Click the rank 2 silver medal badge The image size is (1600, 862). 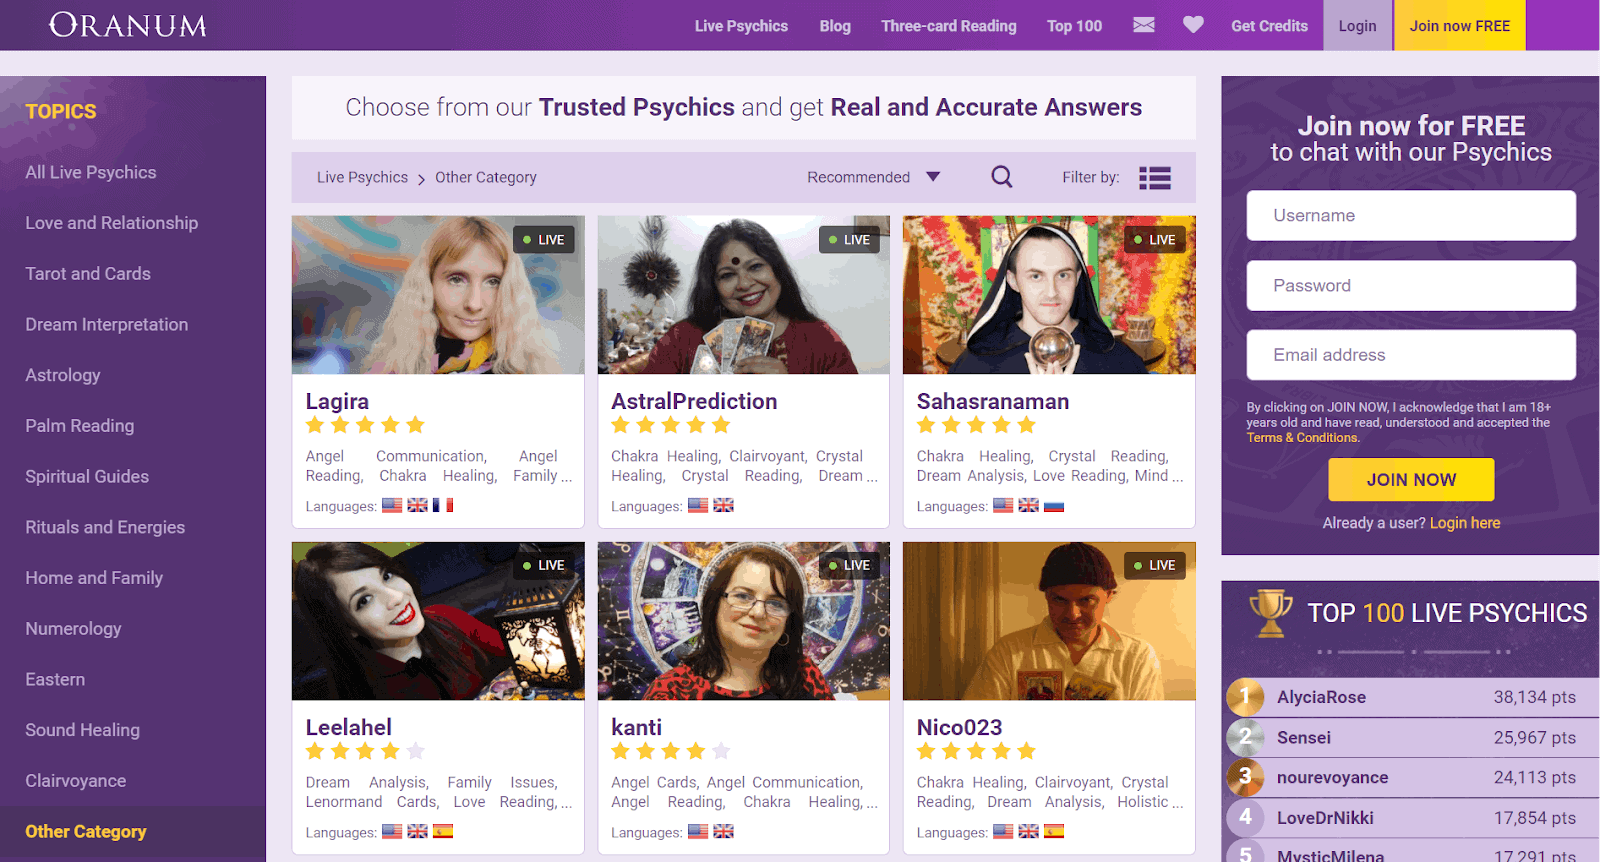pos(1245,737)
